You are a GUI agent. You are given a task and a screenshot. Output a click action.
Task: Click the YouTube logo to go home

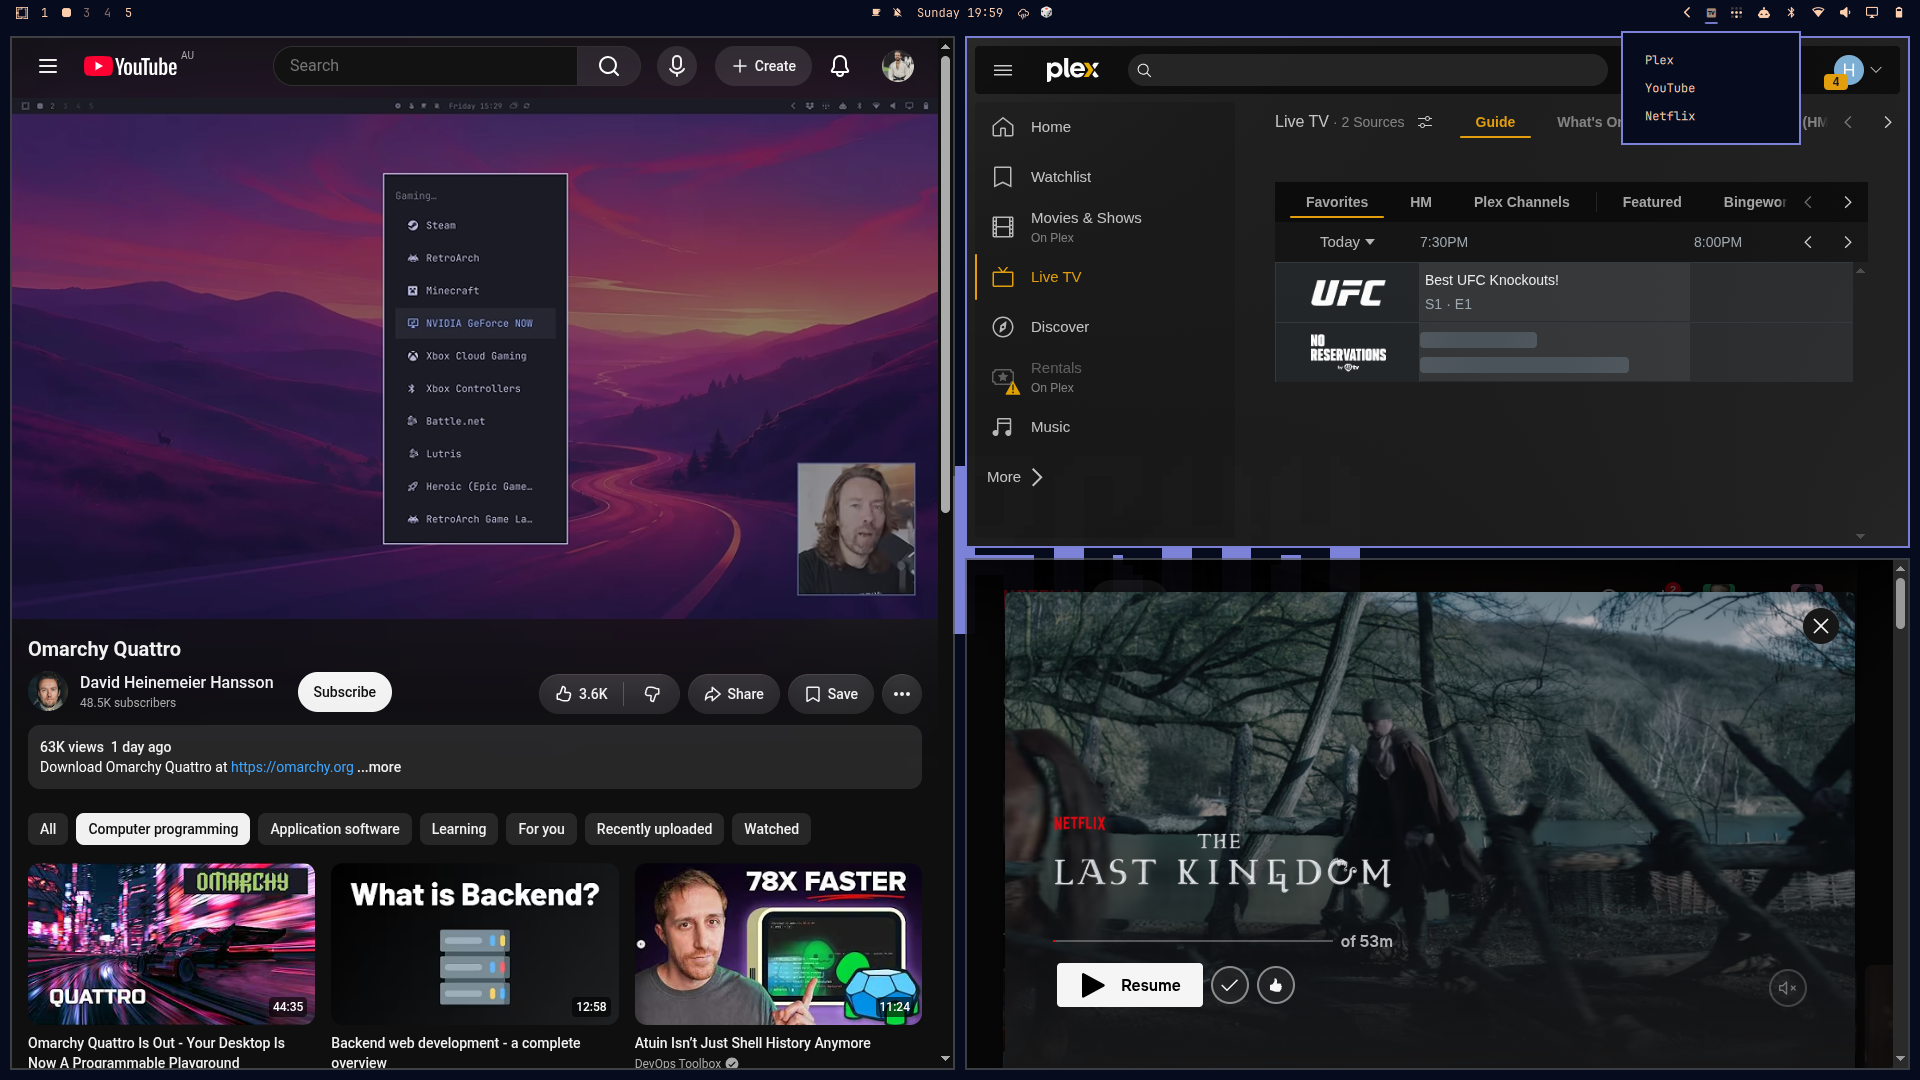click(x=130, y=66)
